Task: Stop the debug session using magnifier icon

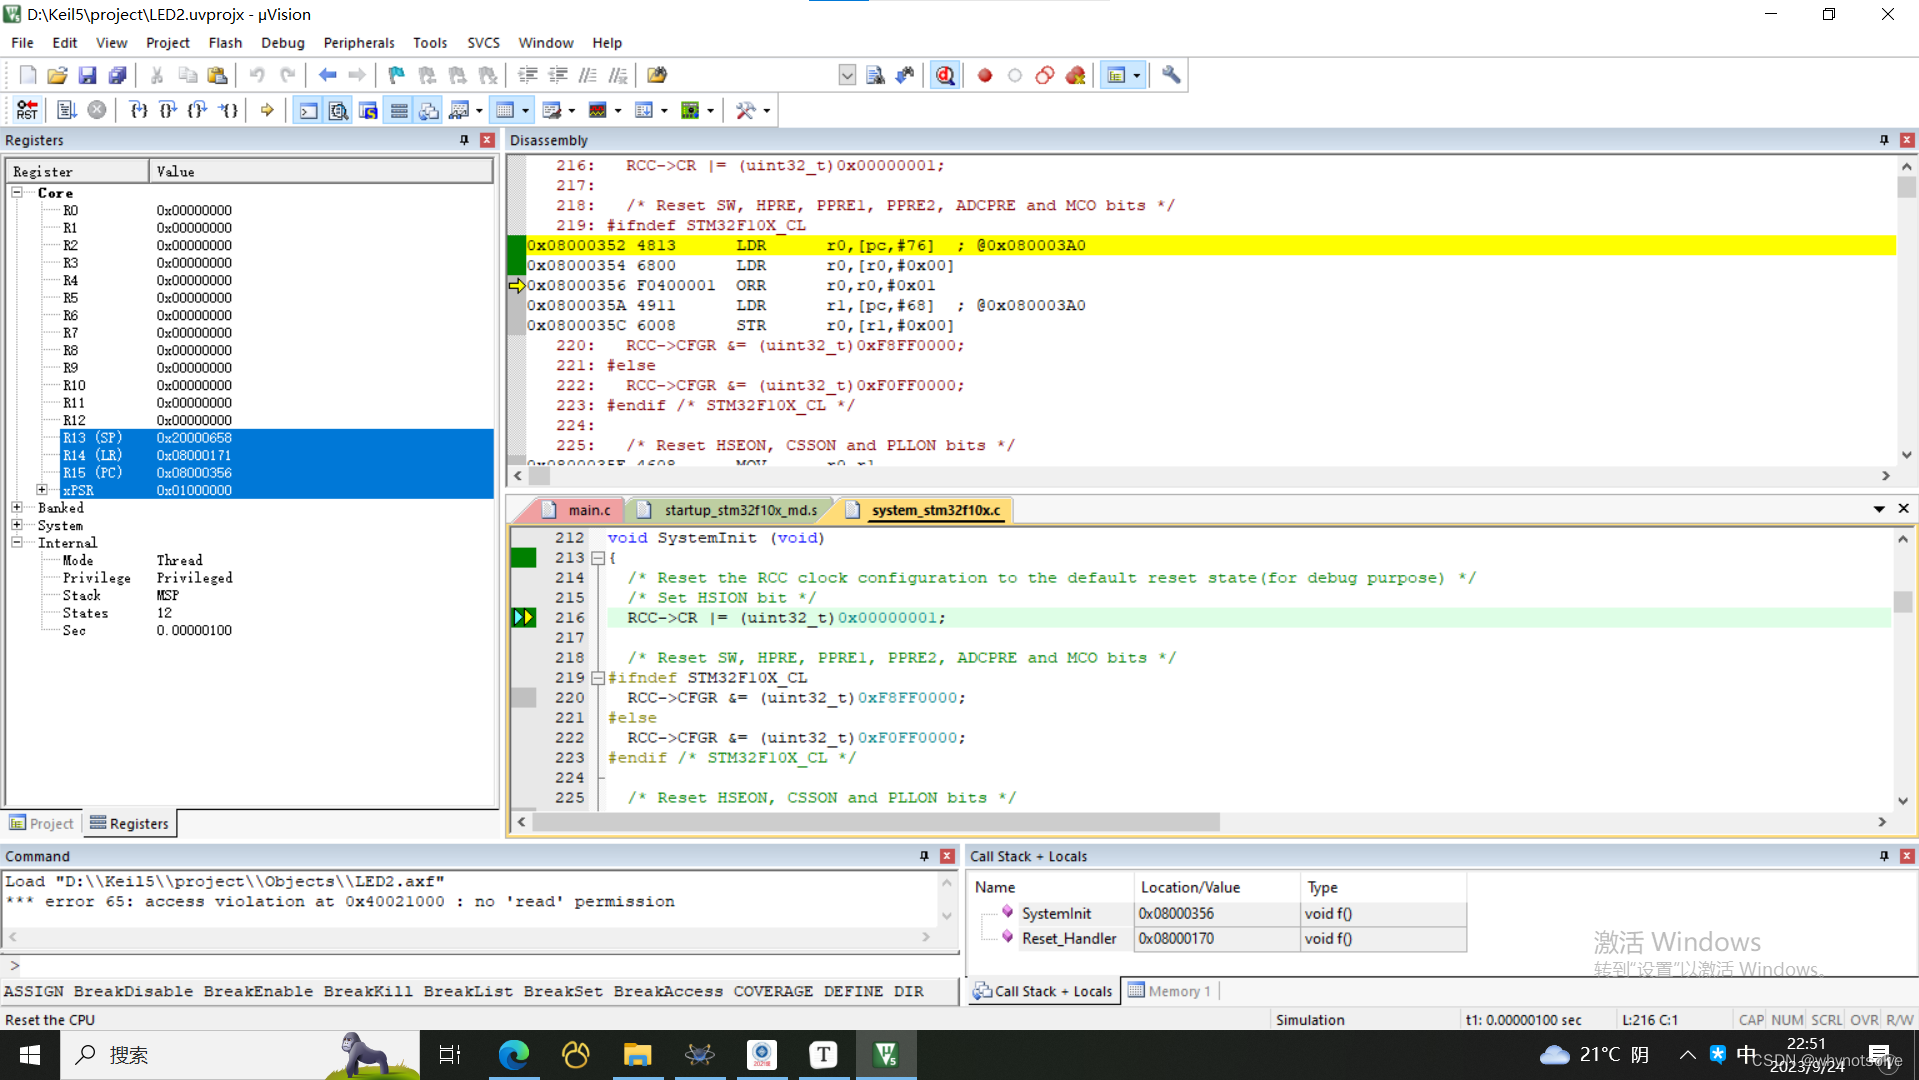Action: 945,75
